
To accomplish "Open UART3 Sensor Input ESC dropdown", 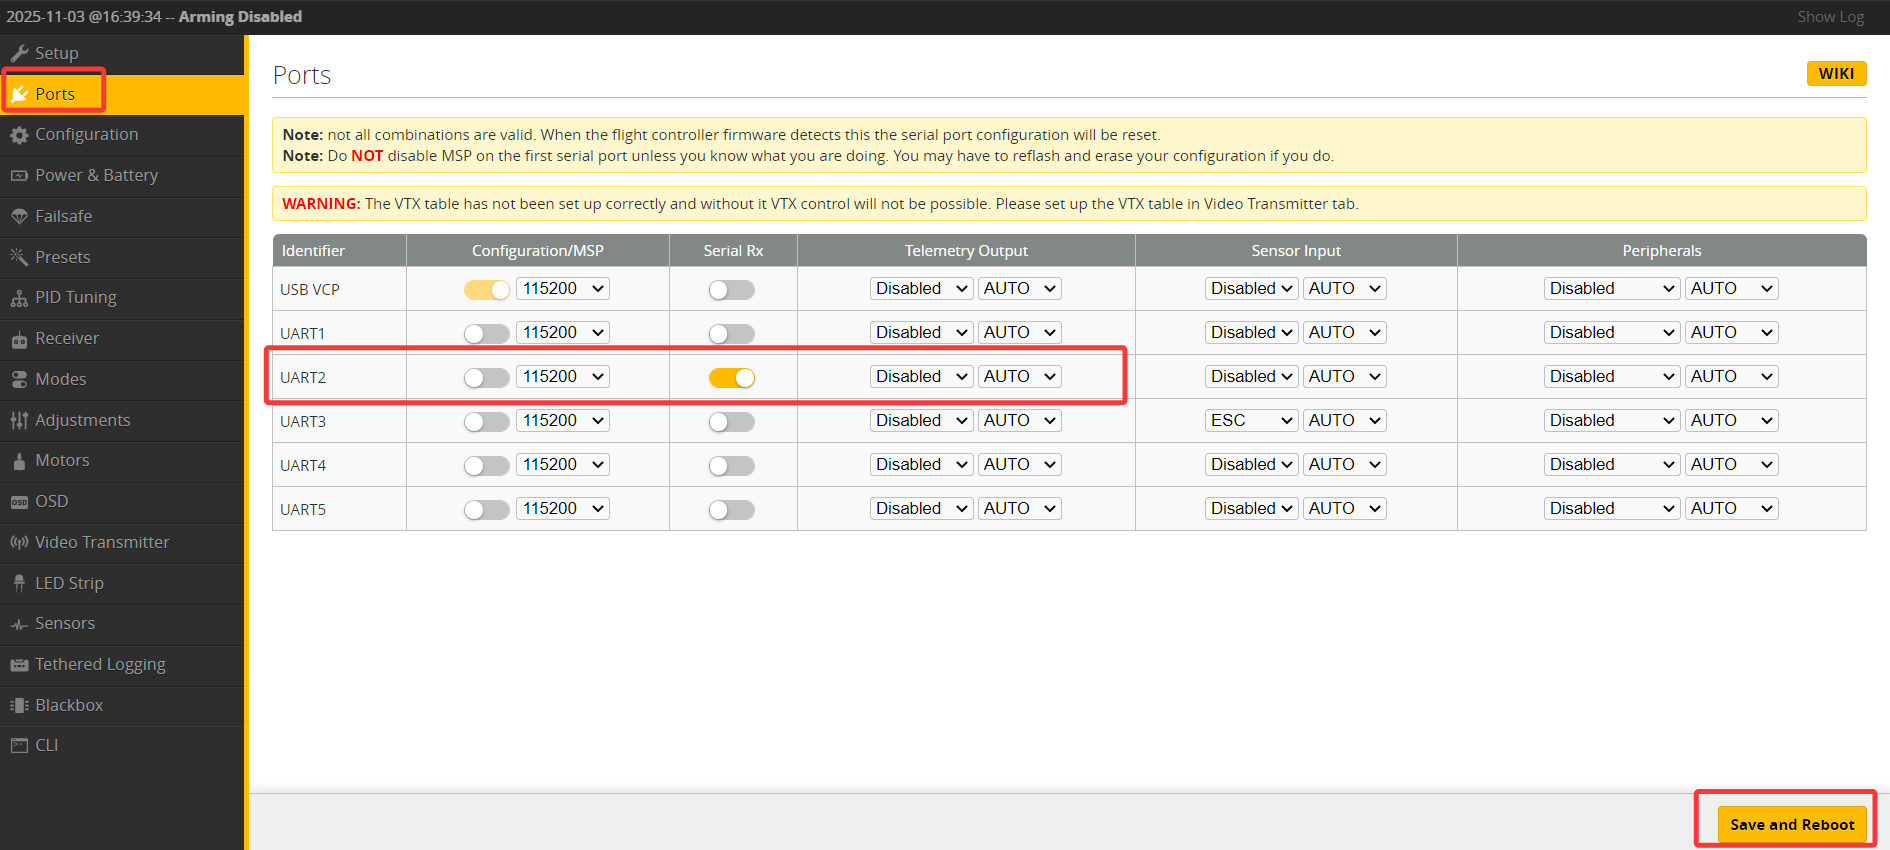I will pyautogui.click(x=1251, y=420).
